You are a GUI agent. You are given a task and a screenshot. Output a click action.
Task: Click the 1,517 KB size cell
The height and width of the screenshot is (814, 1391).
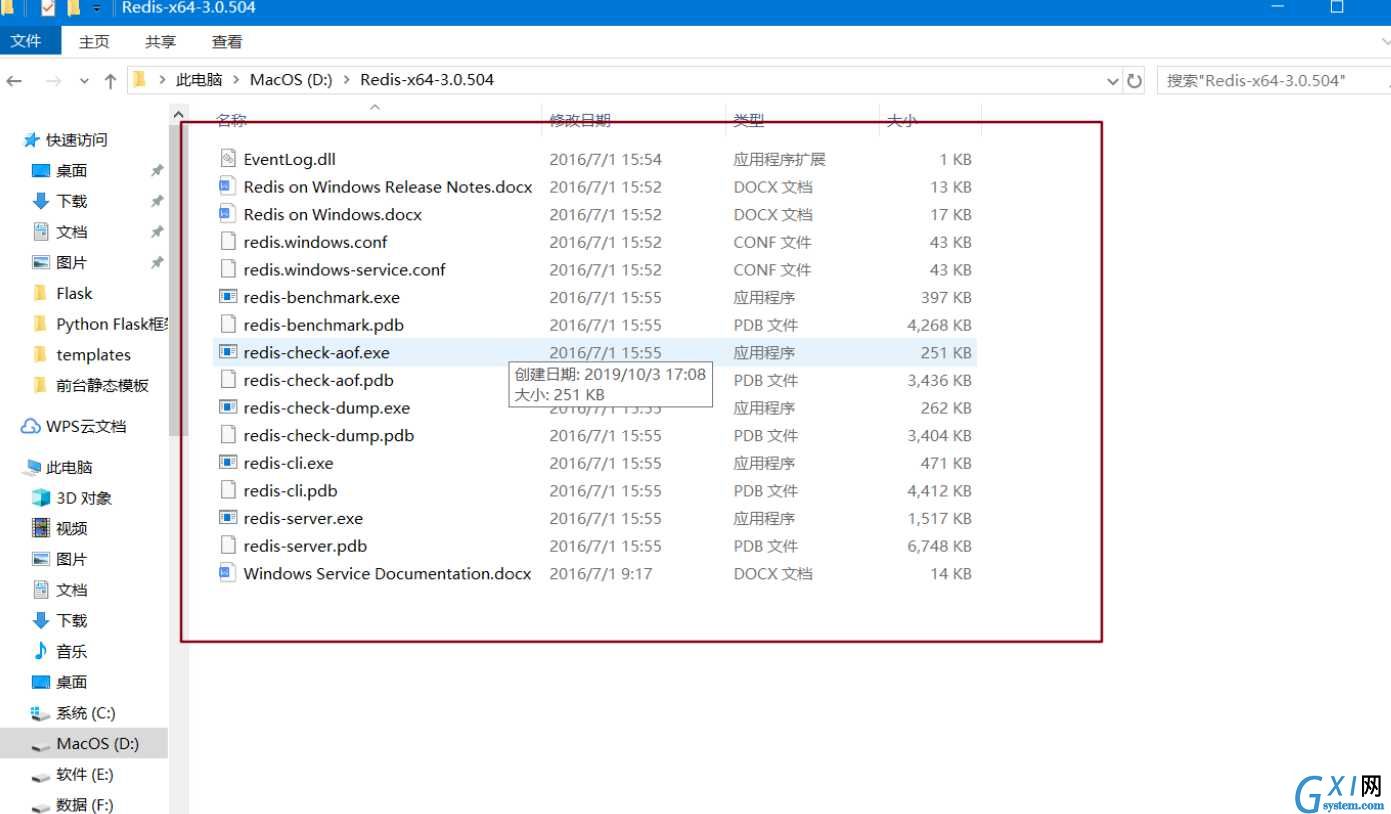pyautogui.click(x=940, y=518)
